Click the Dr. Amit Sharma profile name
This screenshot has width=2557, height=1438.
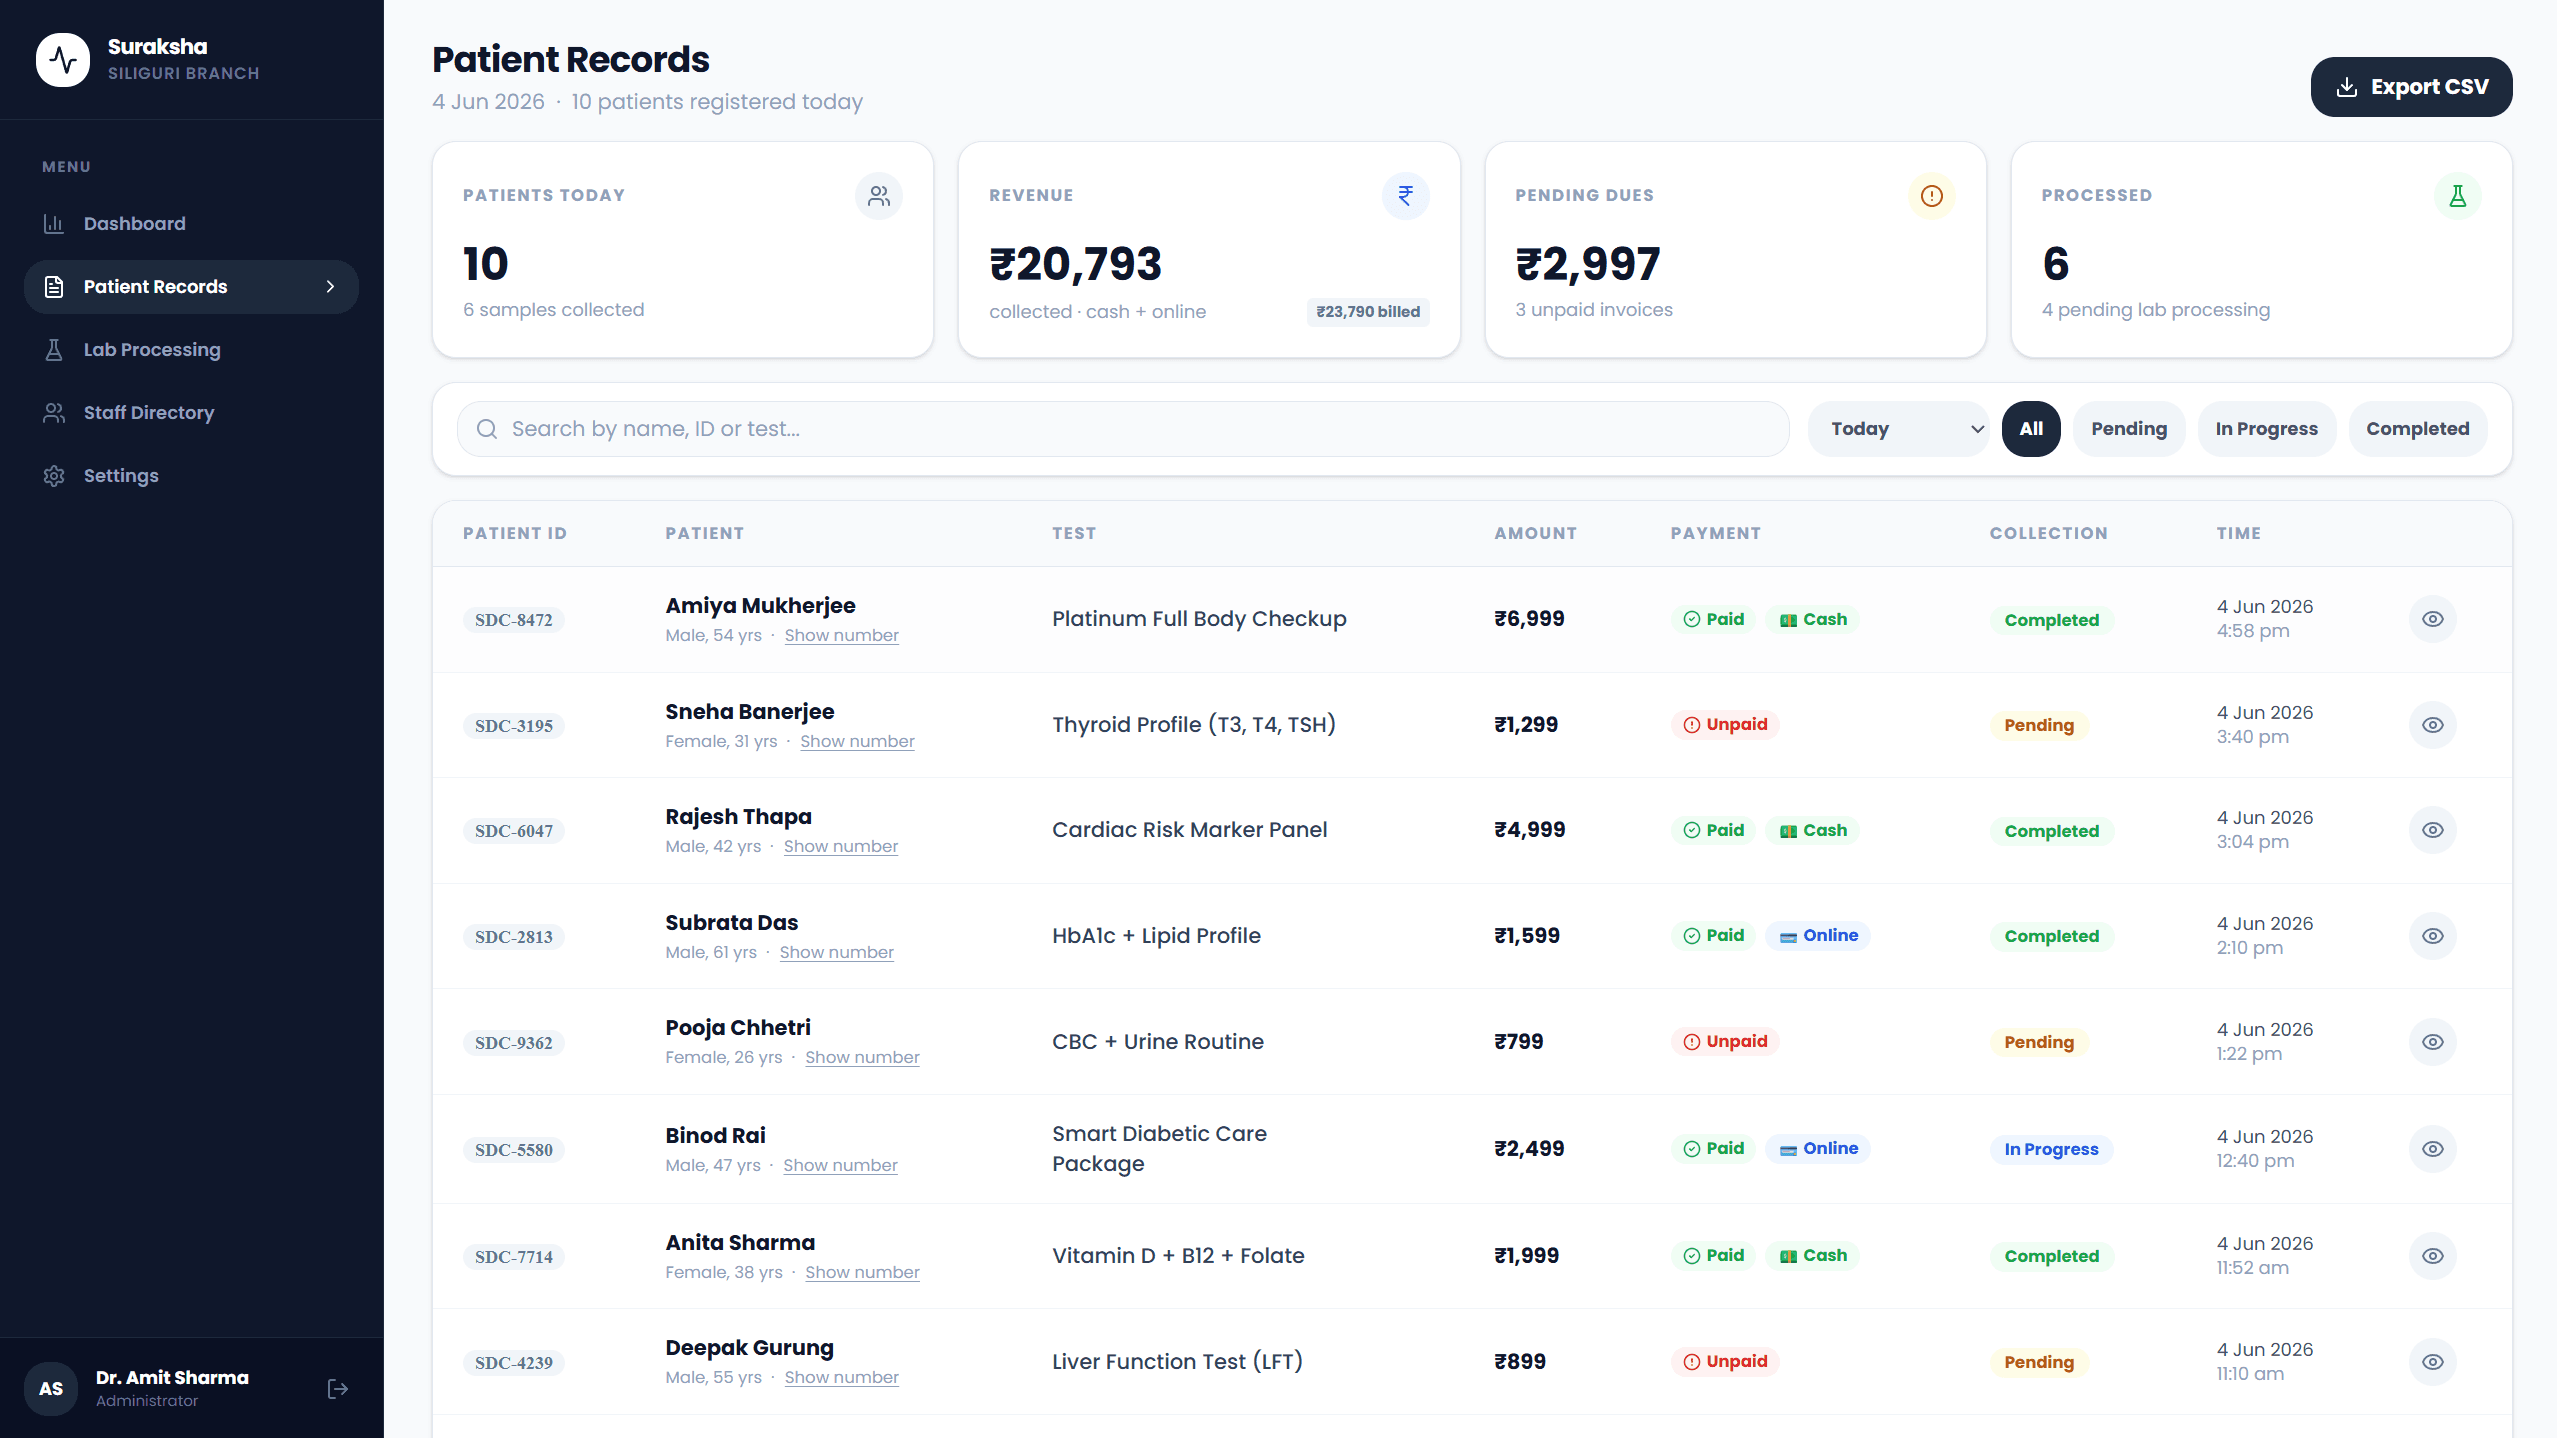tap(172, 1378)
